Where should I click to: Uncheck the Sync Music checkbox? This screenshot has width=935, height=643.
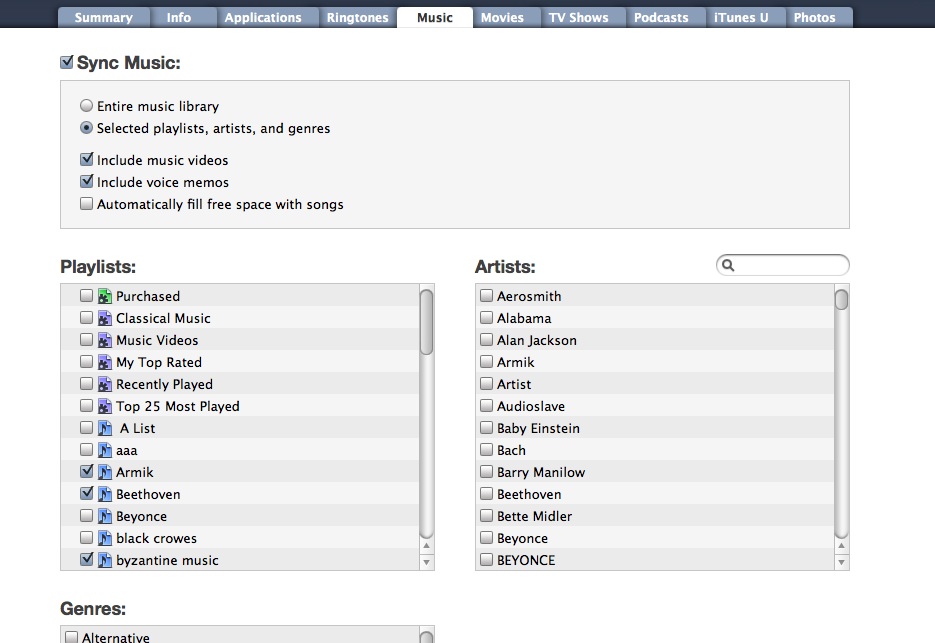(67, 62)
